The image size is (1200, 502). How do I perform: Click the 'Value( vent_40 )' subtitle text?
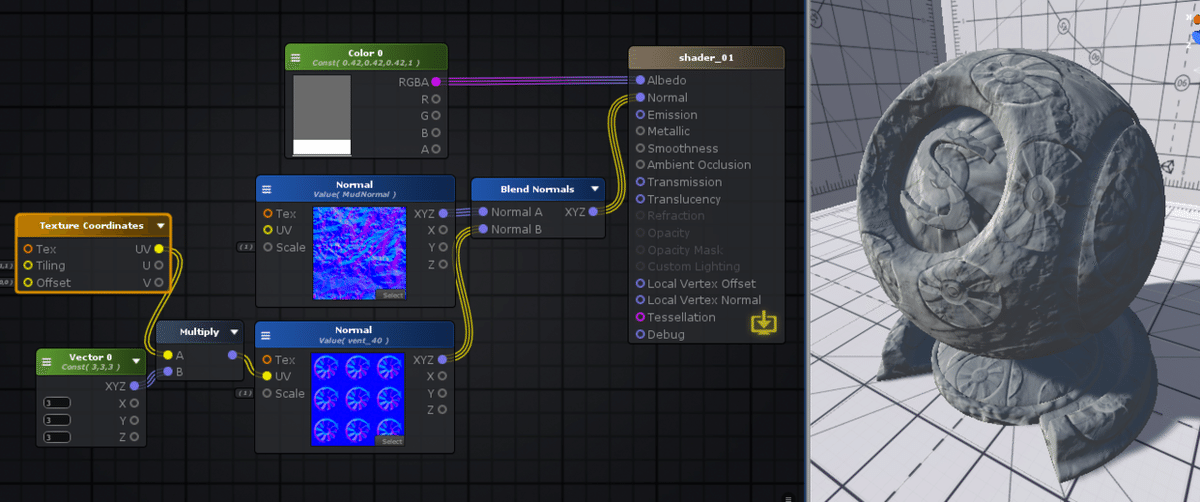pos(355,340)
